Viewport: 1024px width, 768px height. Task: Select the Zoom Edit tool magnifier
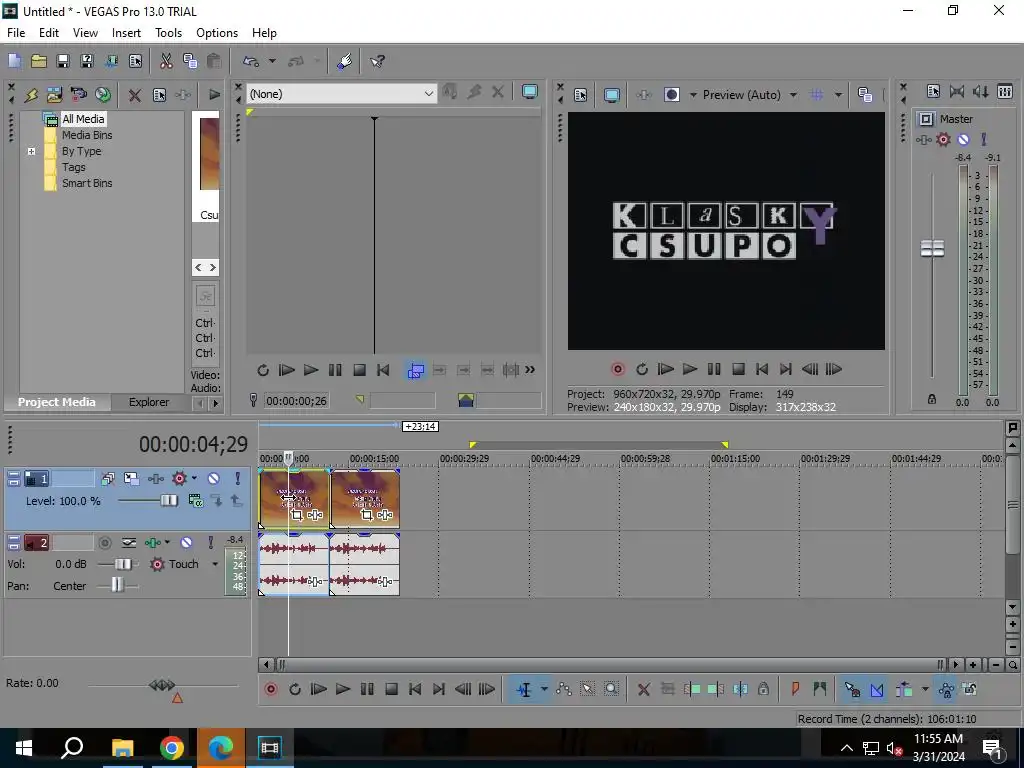pos(611,690)
